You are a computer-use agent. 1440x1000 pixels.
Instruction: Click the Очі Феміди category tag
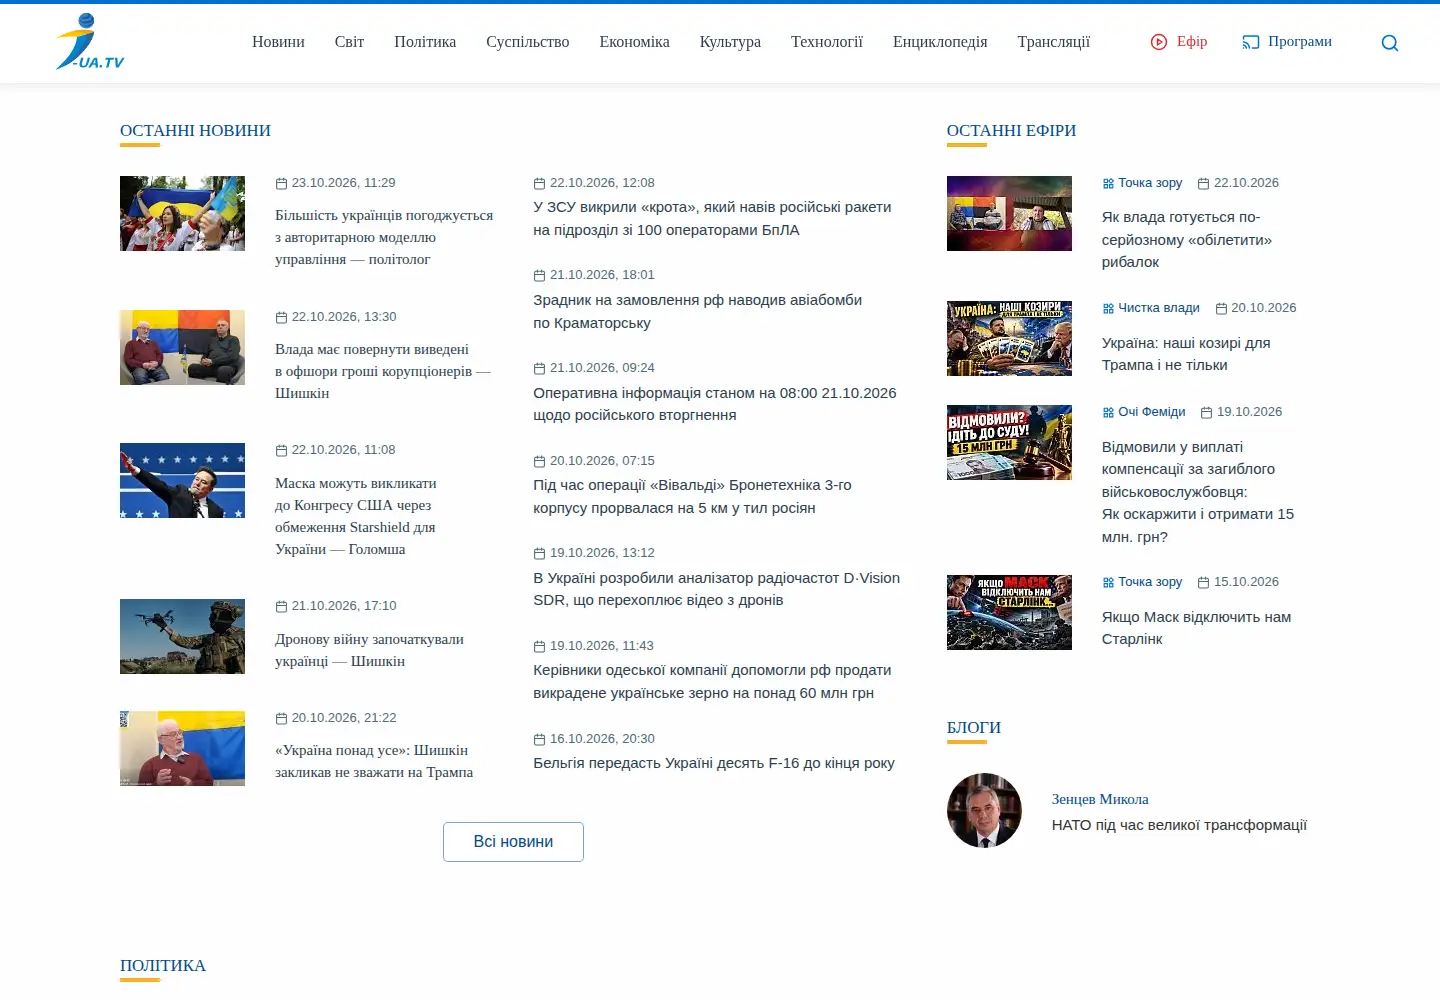click(x=1152, y=412)
